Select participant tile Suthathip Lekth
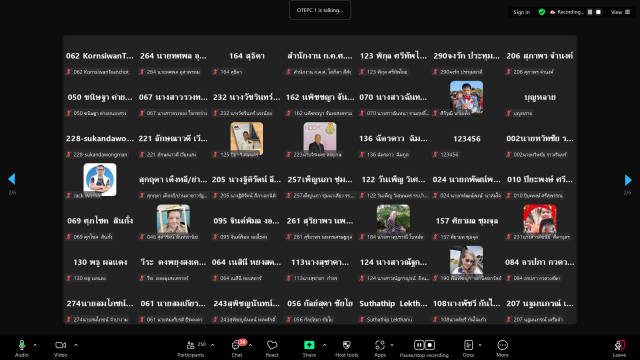The image size is (640, 360). [393, 308]
